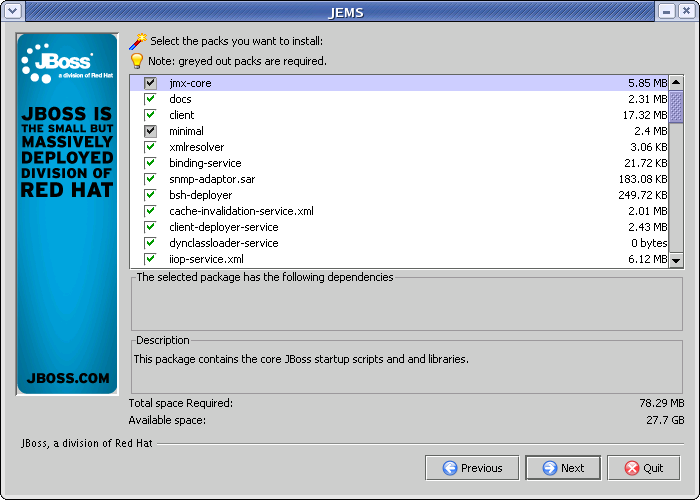The height and width of the screenshot is (500, 700).
Task: Open the window menu in title bar
Action: 12,11
